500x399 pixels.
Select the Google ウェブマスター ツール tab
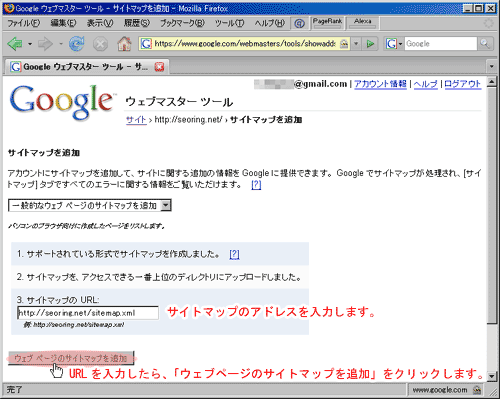tap(86, 67)
